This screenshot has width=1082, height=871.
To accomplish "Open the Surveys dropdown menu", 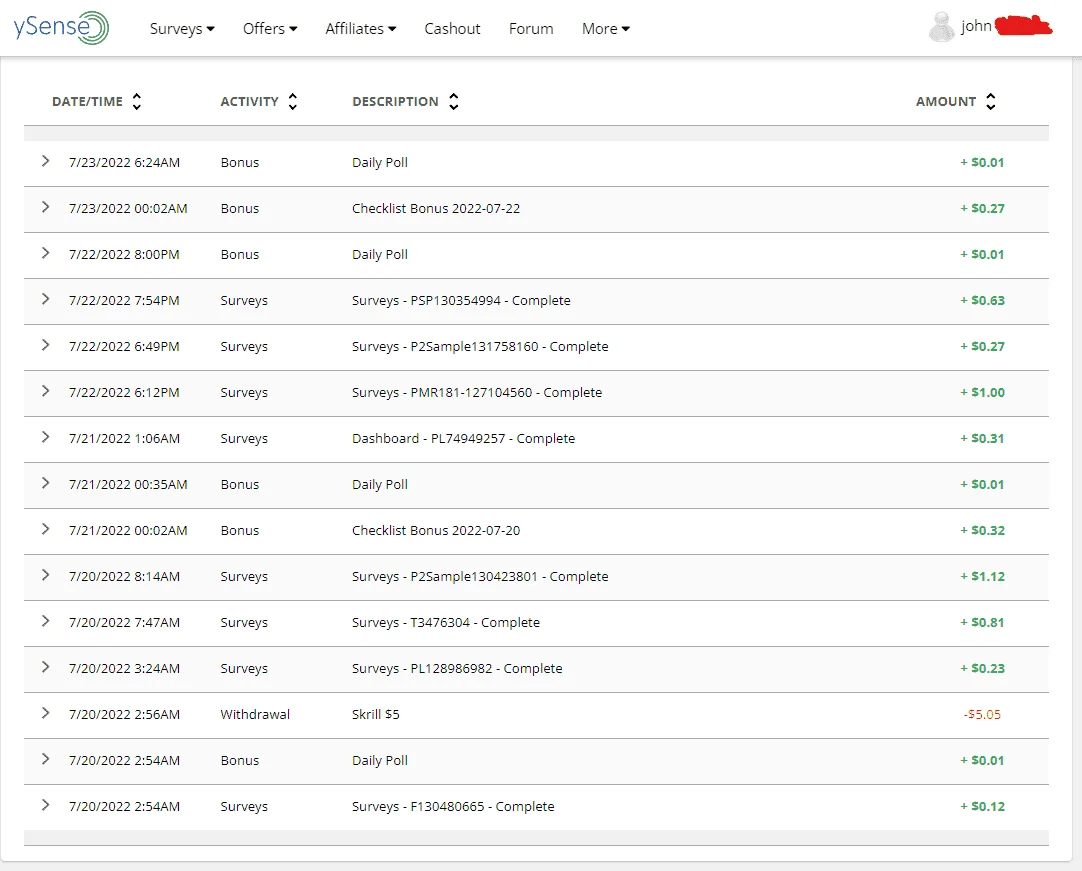I will click(x=182, y=29).
